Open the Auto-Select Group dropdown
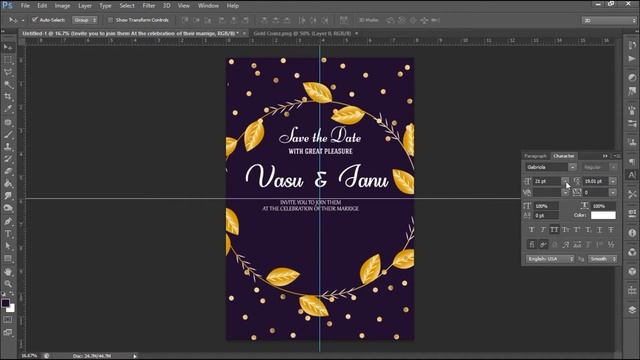 85,20
